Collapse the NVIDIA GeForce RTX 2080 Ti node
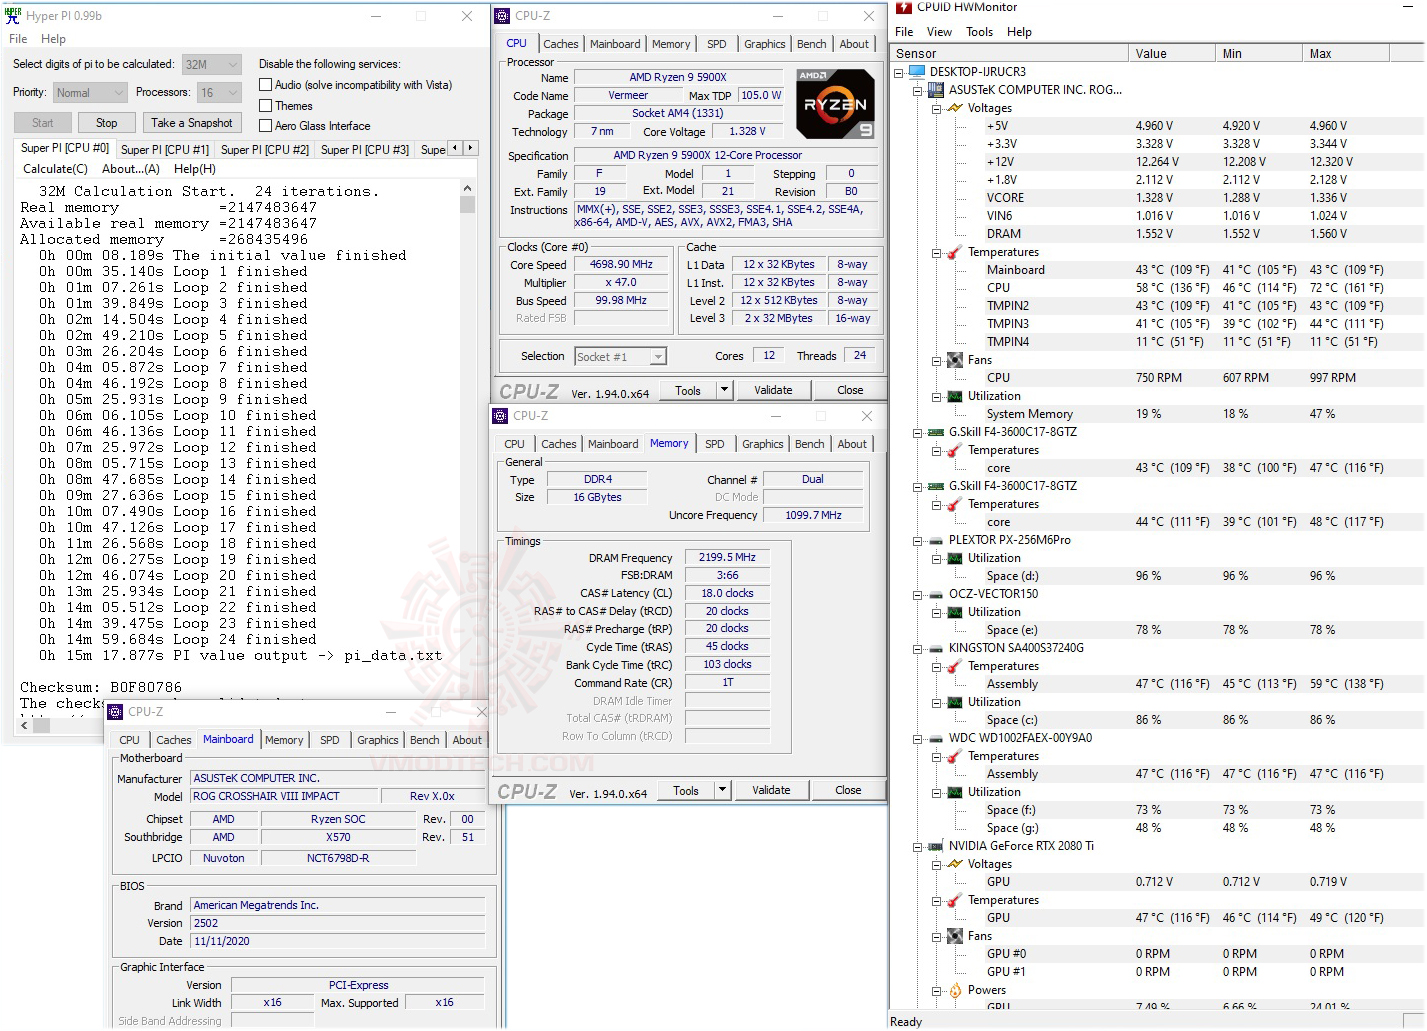 coord(917,846)
